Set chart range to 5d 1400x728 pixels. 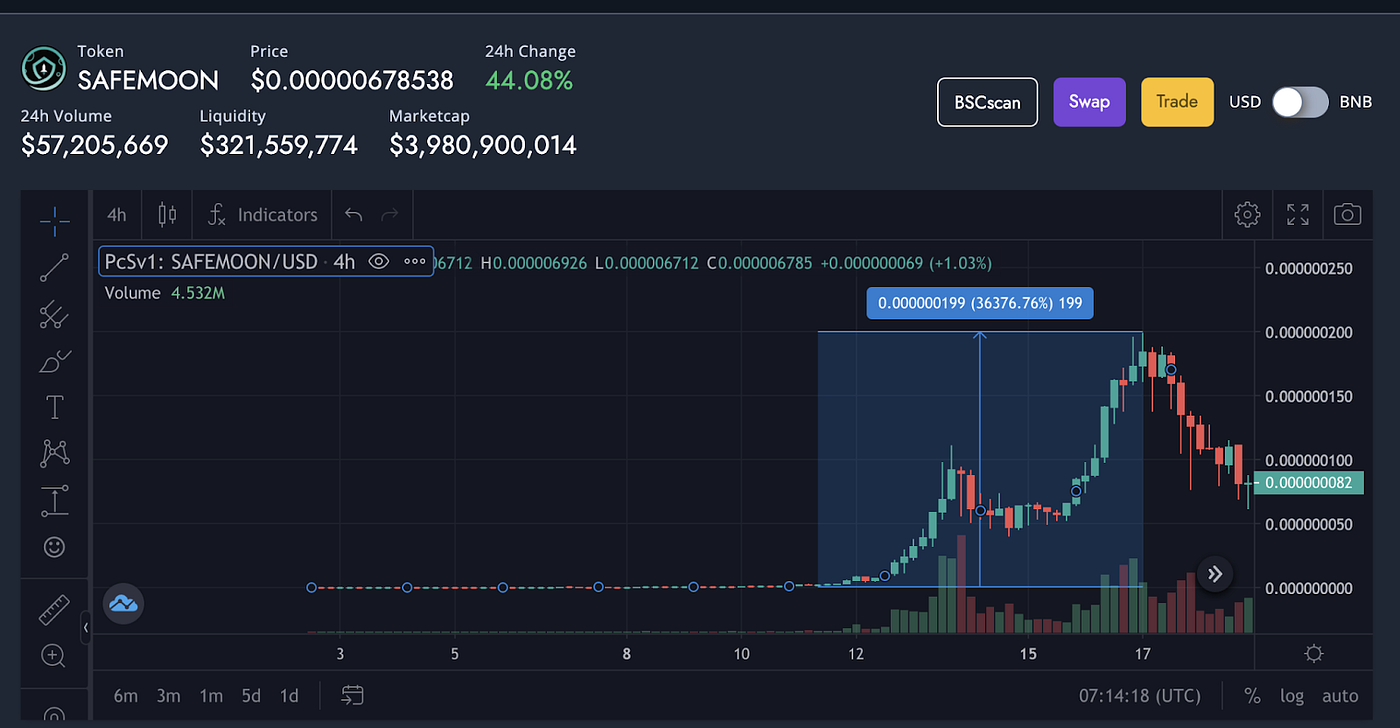[251, 696]
